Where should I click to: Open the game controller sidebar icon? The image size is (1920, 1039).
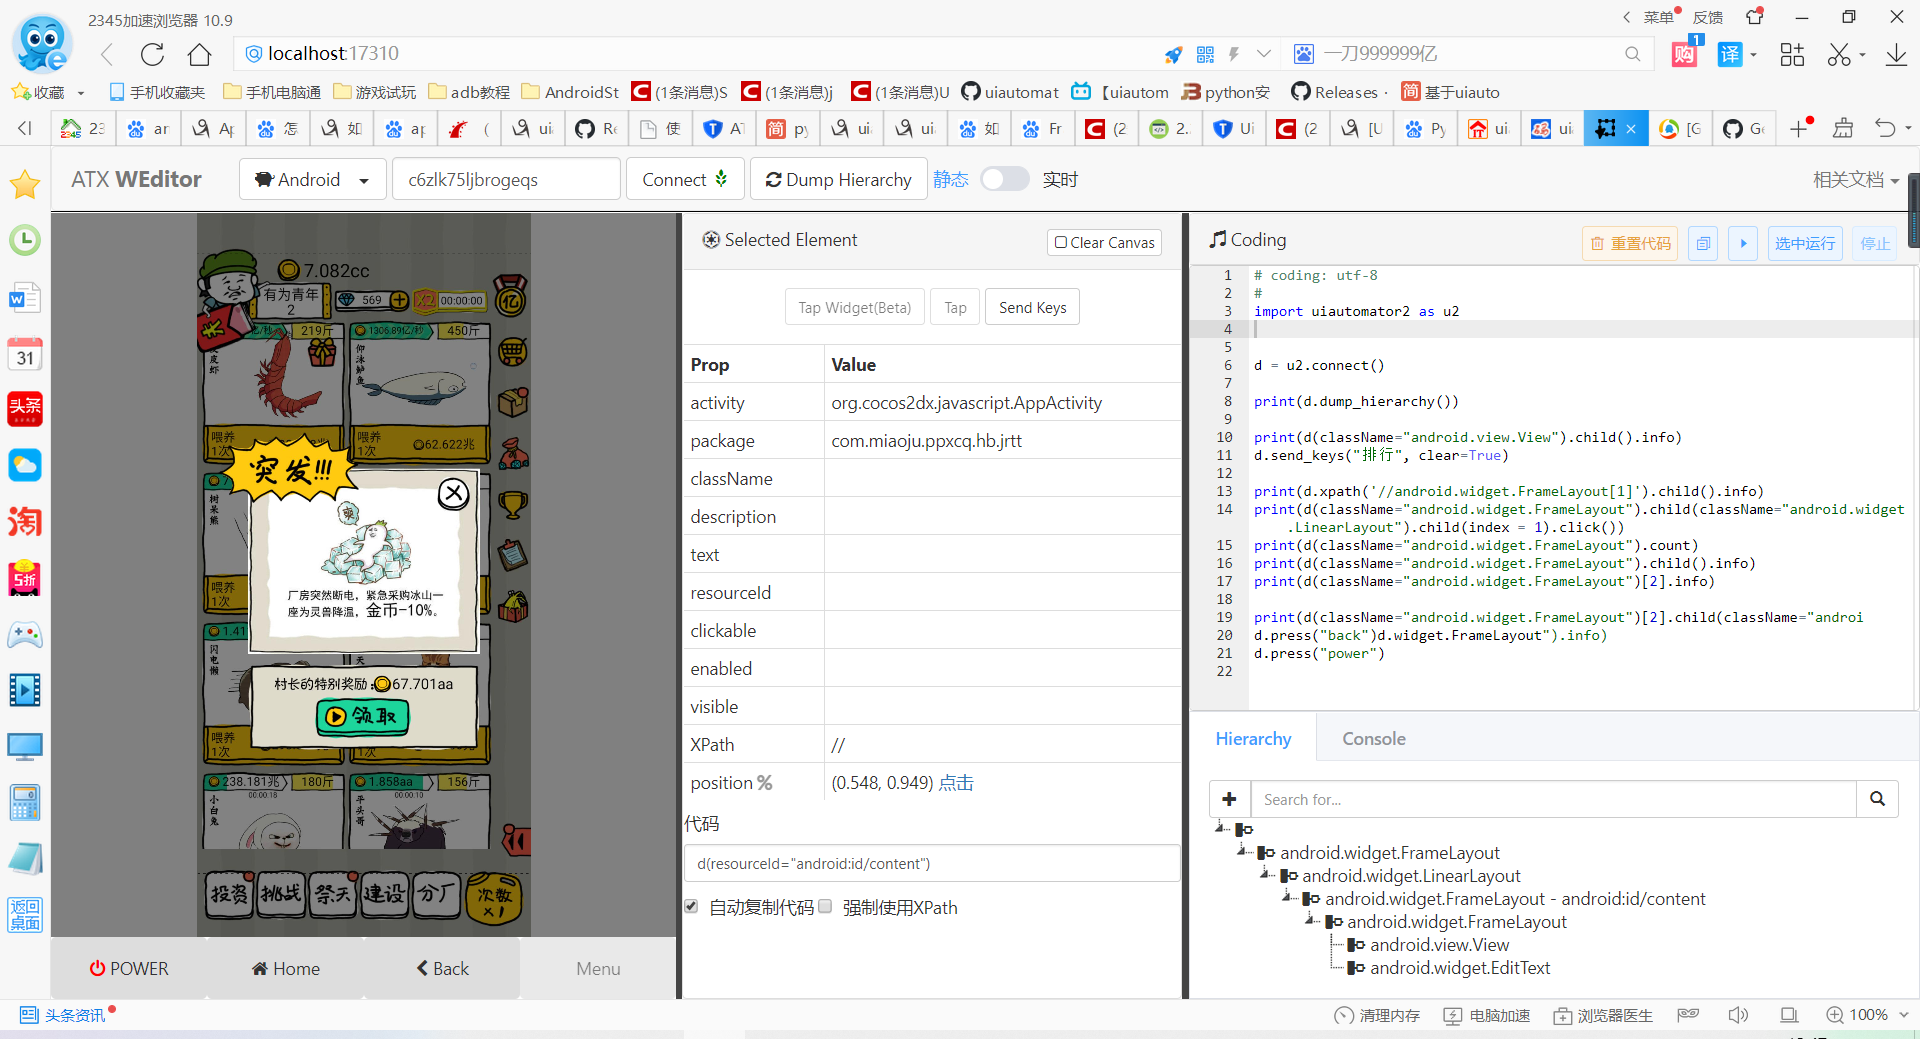click(24, 634)
